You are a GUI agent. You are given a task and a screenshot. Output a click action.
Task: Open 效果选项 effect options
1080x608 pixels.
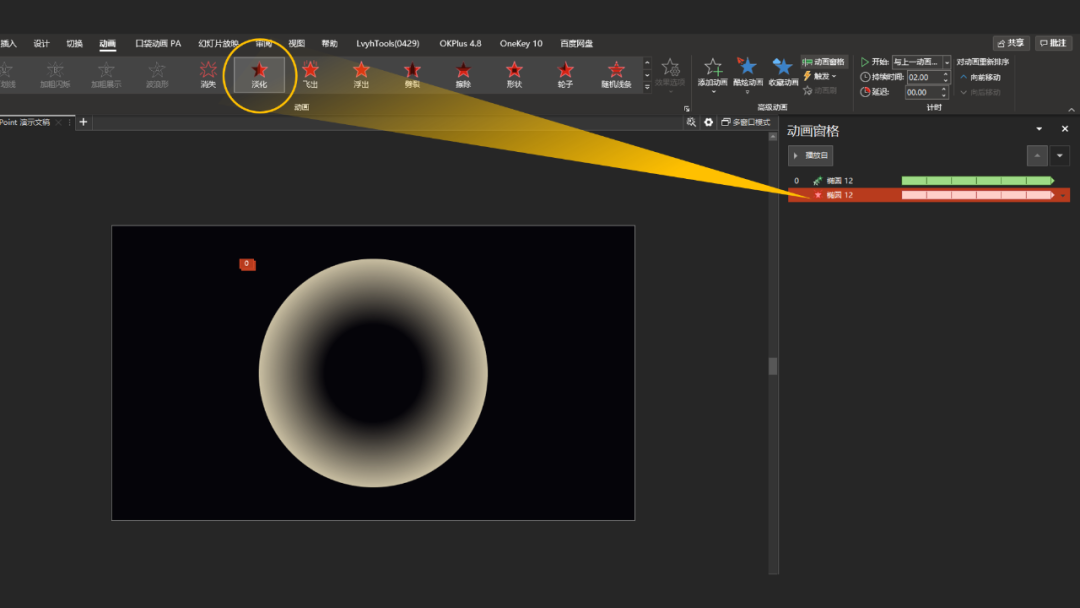(x=670, y=74)
